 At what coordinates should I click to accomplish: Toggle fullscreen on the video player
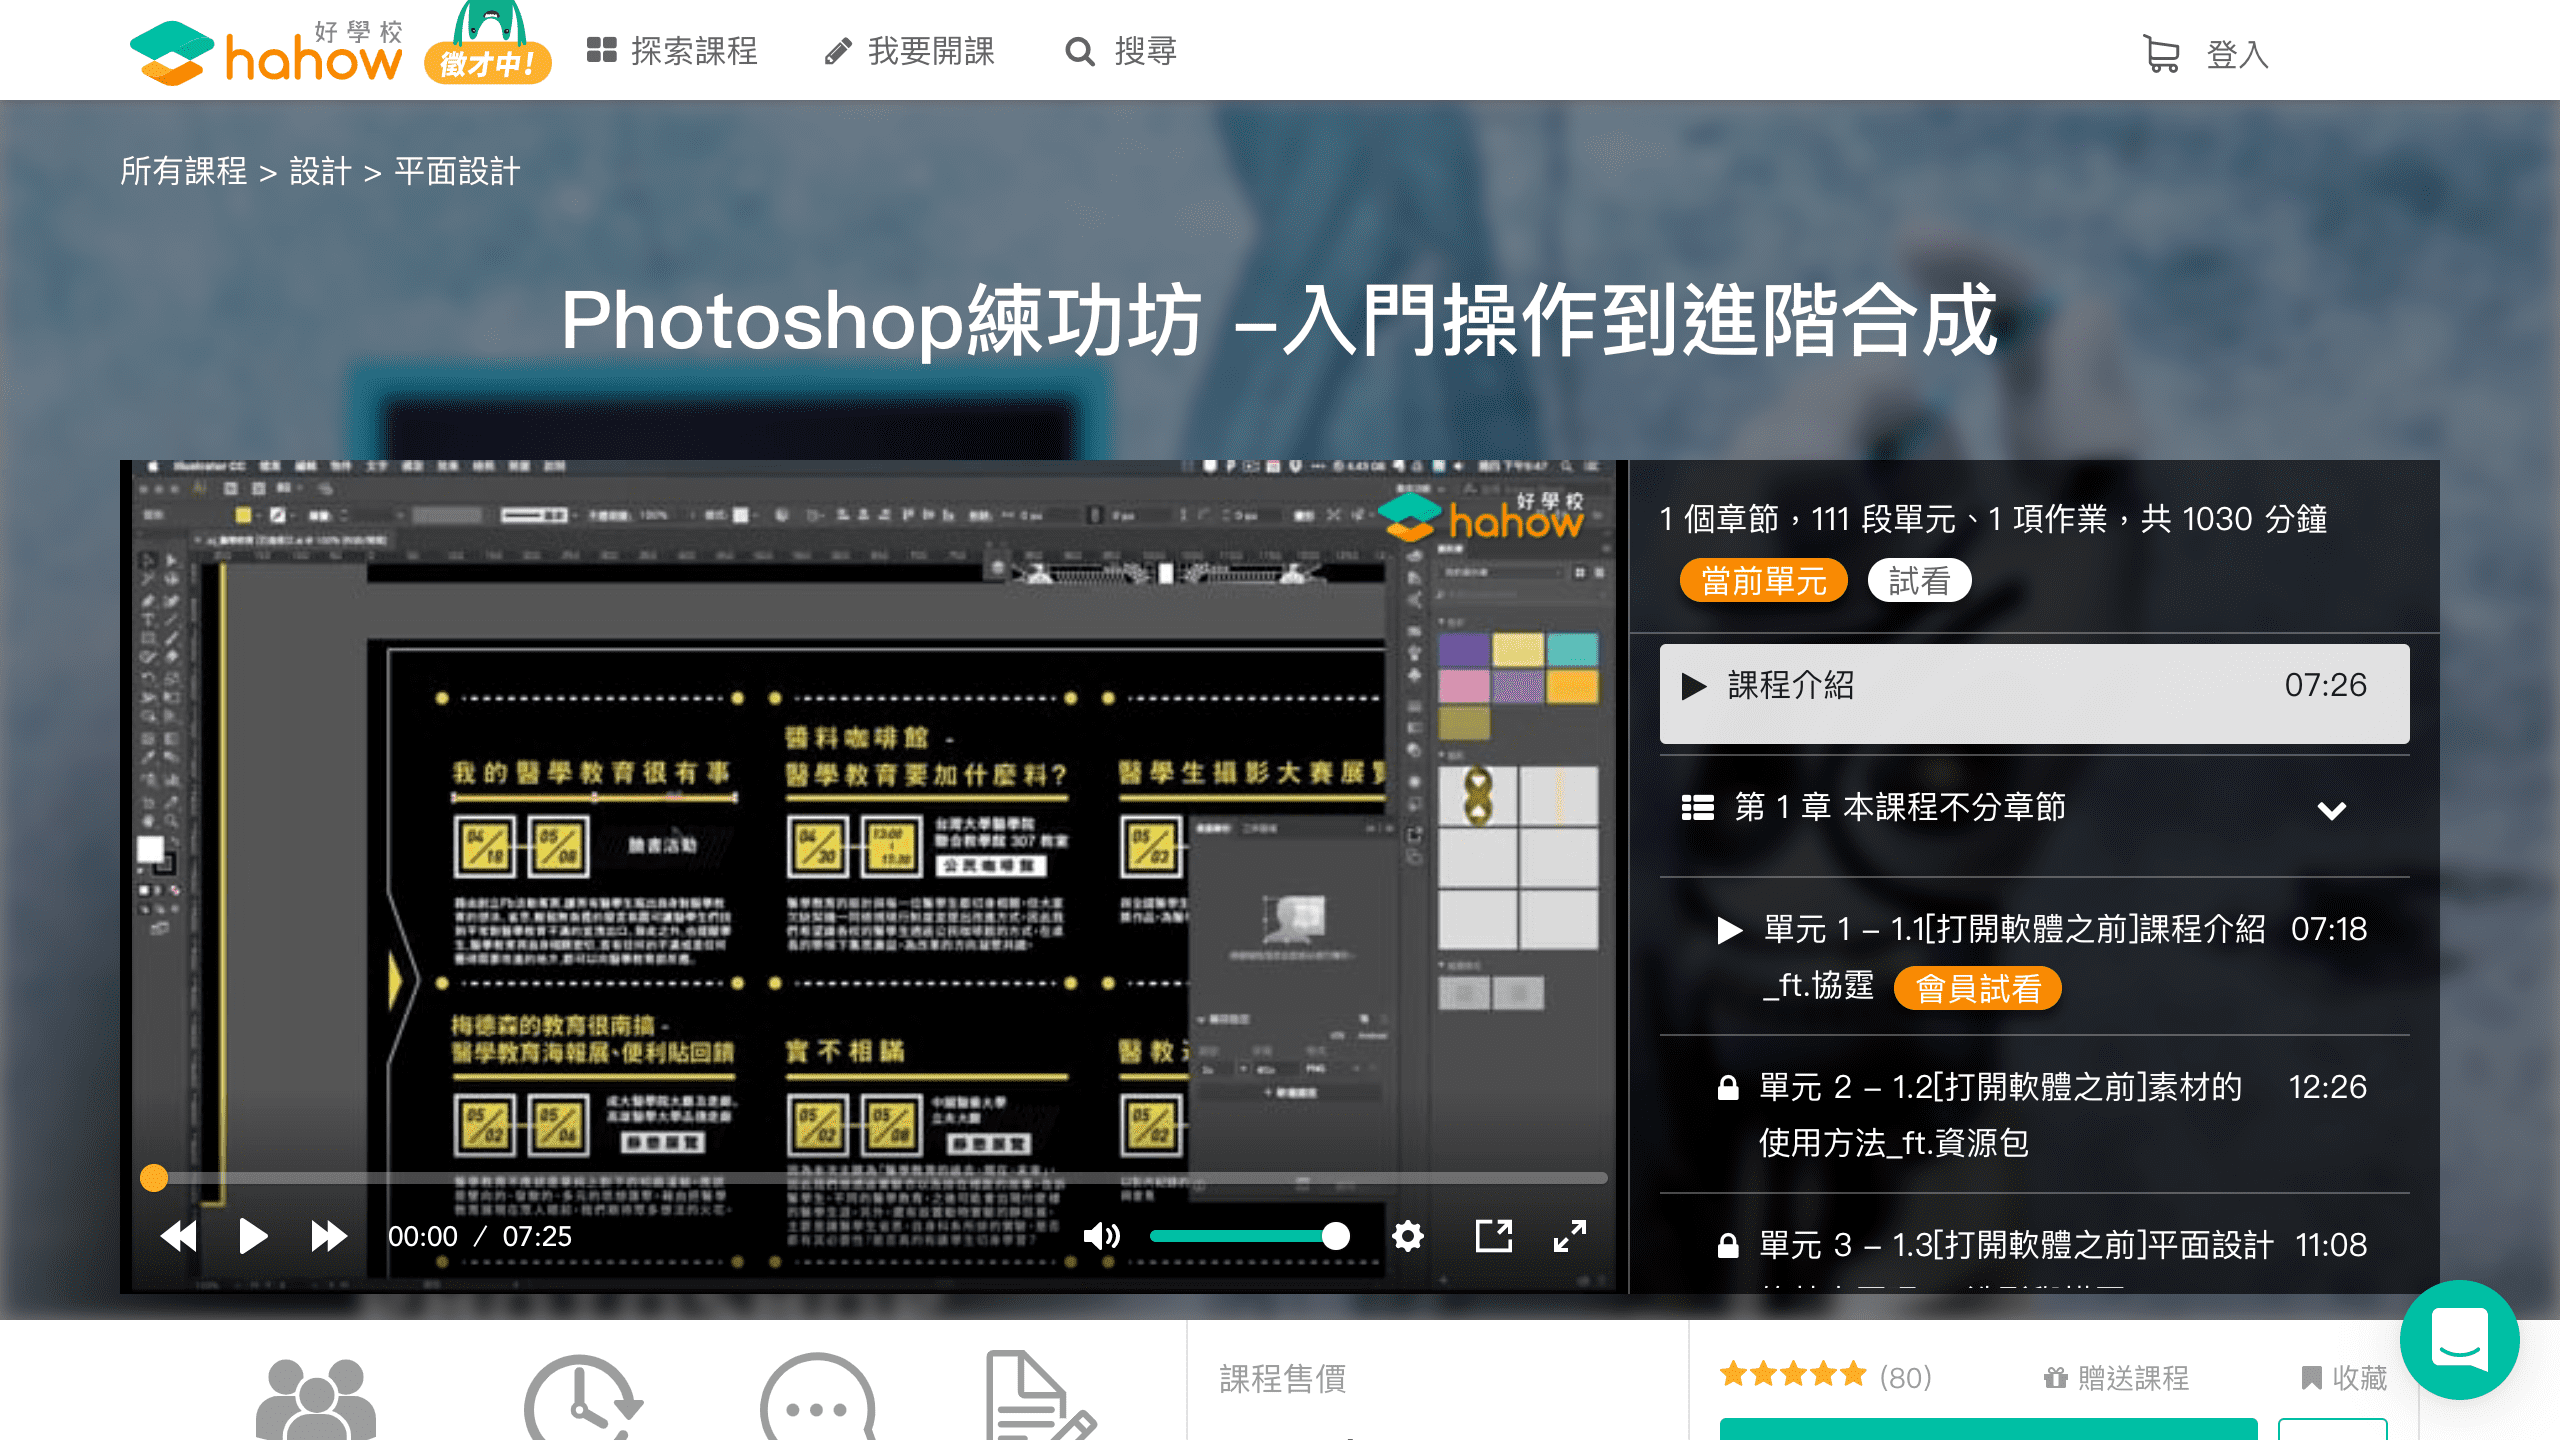1572,1236
